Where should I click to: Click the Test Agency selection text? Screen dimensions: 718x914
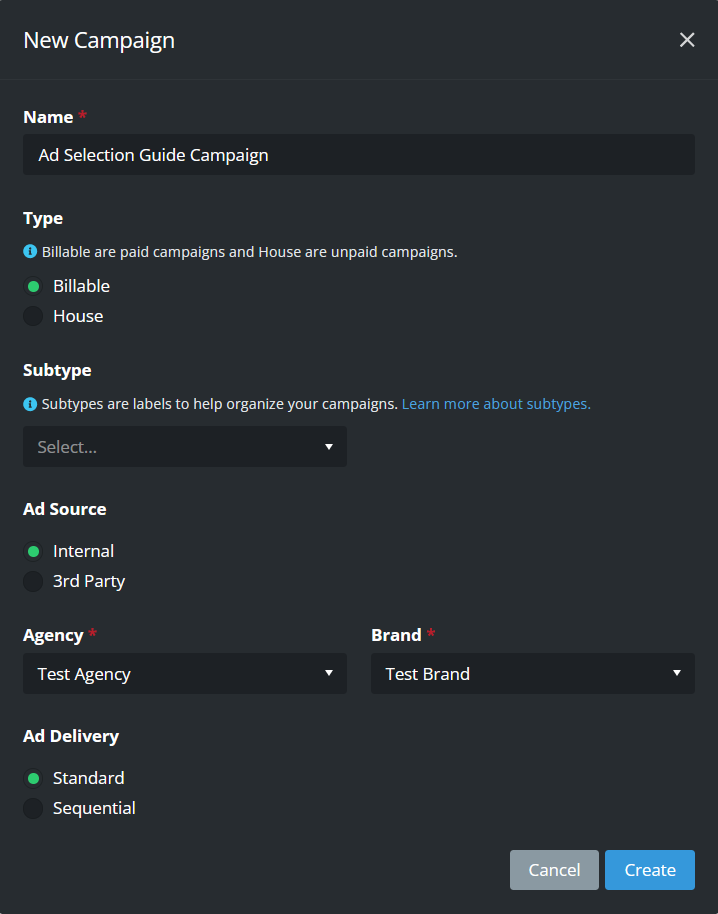[84, 674]
